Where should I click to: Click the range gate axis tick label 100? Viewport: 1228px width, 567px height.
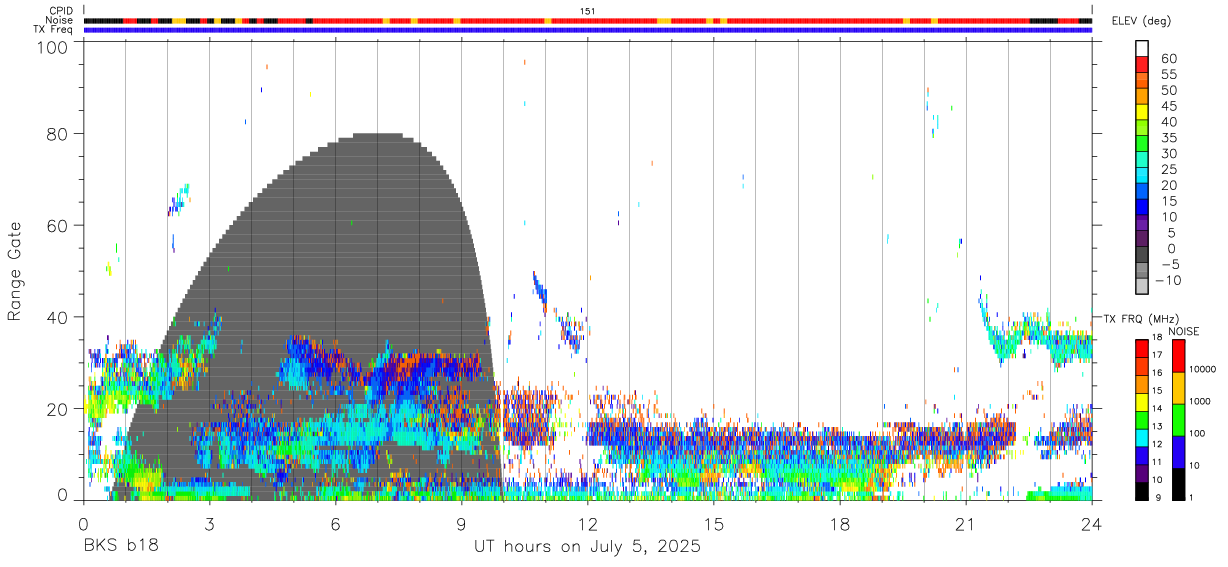pos(54,45)
